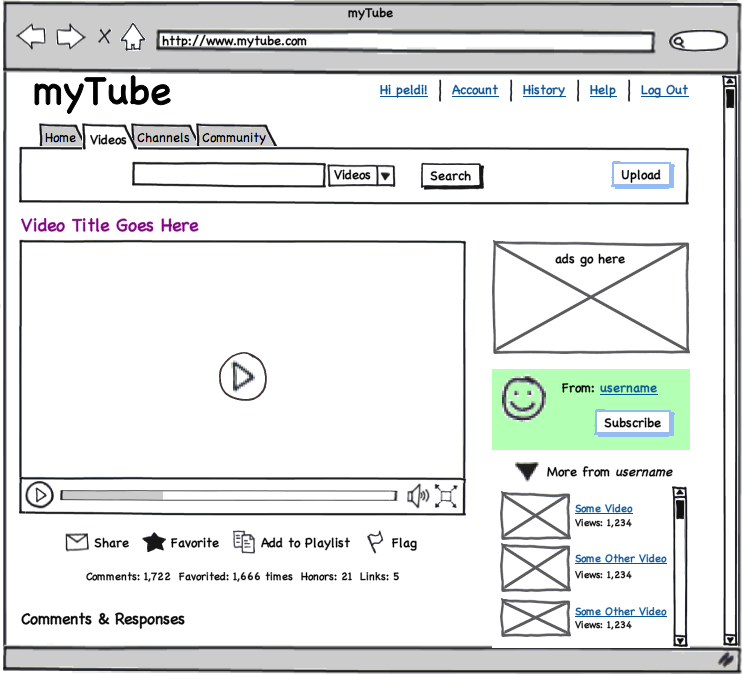Click the browser search field in the top toolbar

point(698,42)
